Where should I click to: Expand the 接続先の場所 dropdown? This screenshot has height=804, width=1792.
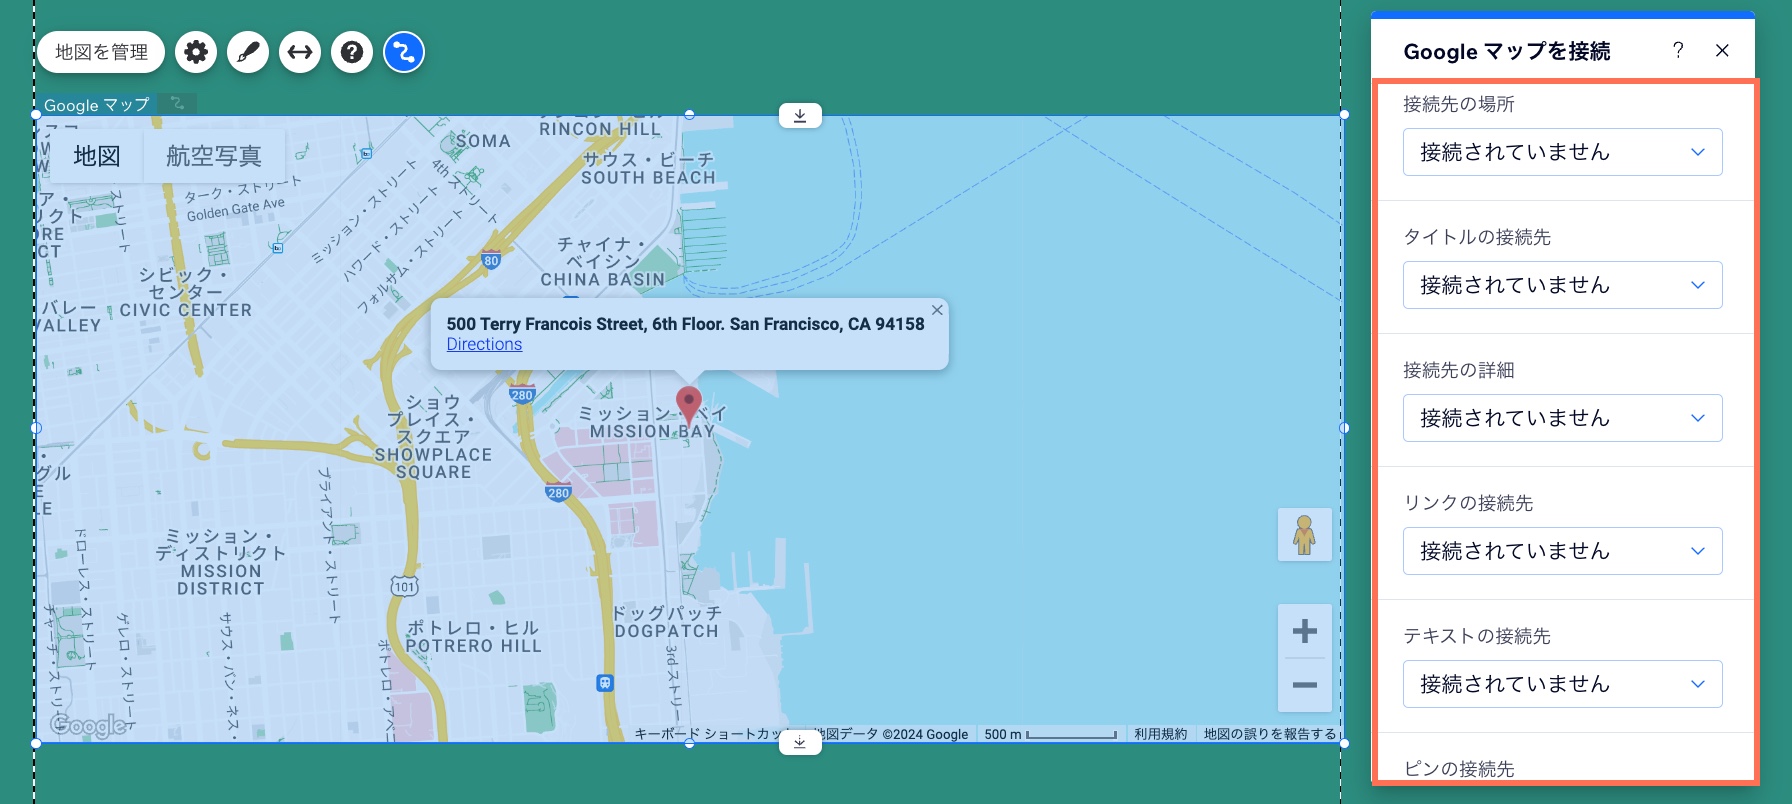point(1562,152)
